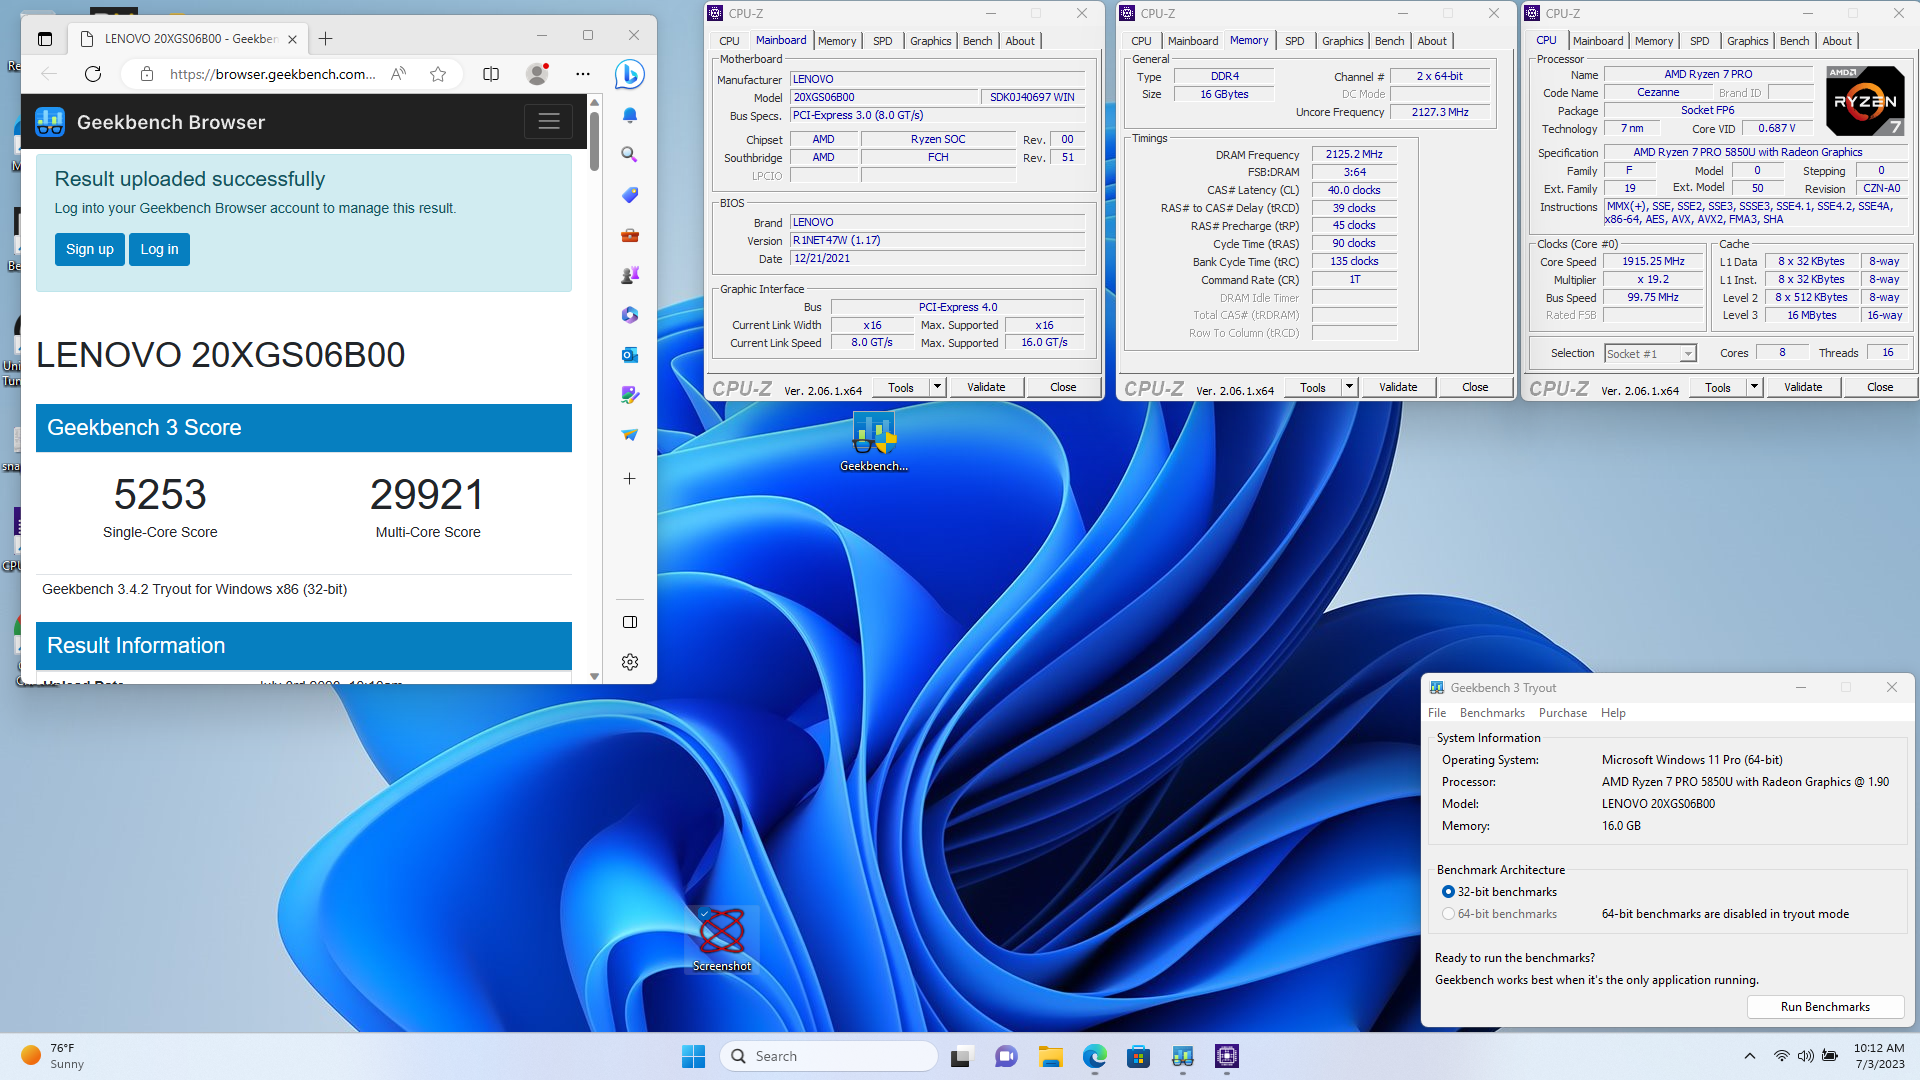Open Edge sidebar tools briefcase icon
The height and width of the screenshot is (1080, 1920).
point(630,235)
